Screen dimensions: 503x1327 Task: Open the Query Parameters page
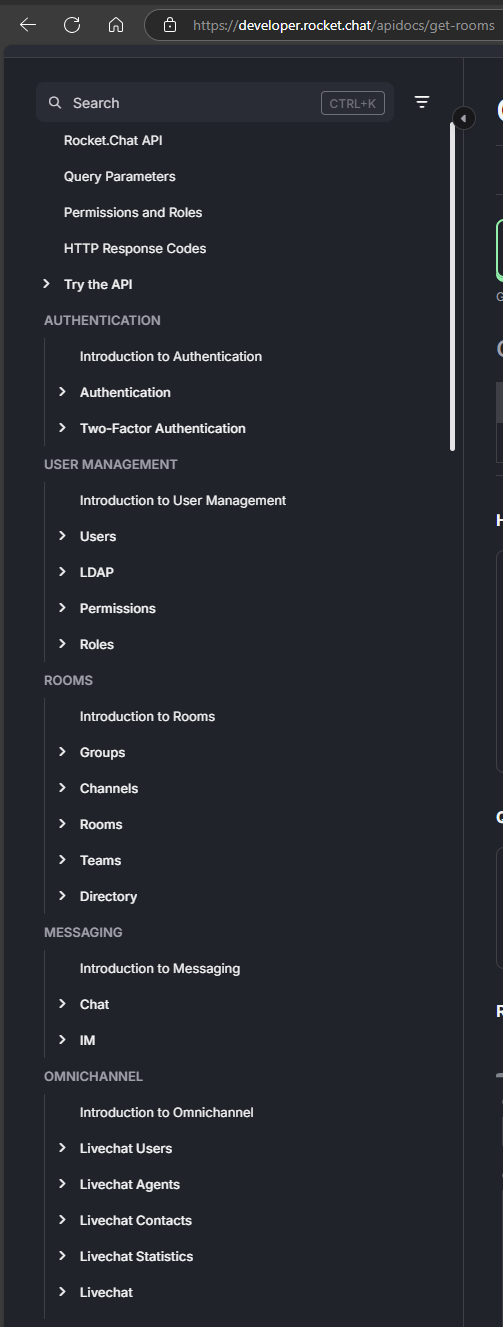click(x=120, y=176)
